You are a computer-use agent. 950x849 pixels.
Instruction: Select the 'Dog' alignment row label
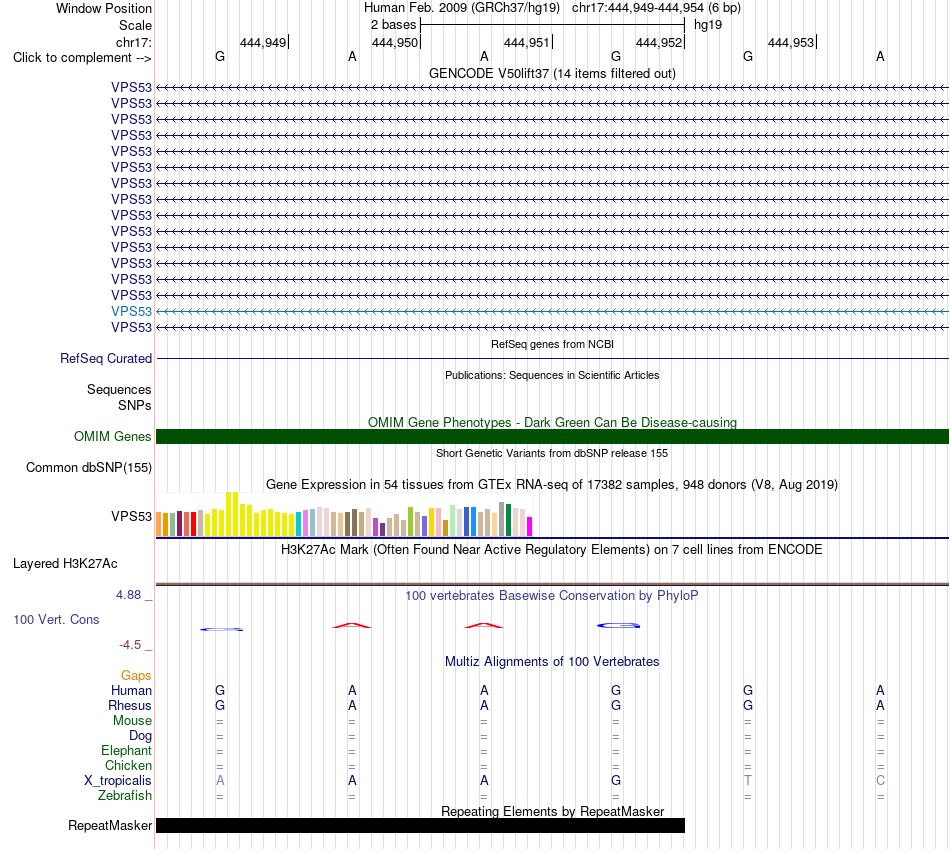141,736
